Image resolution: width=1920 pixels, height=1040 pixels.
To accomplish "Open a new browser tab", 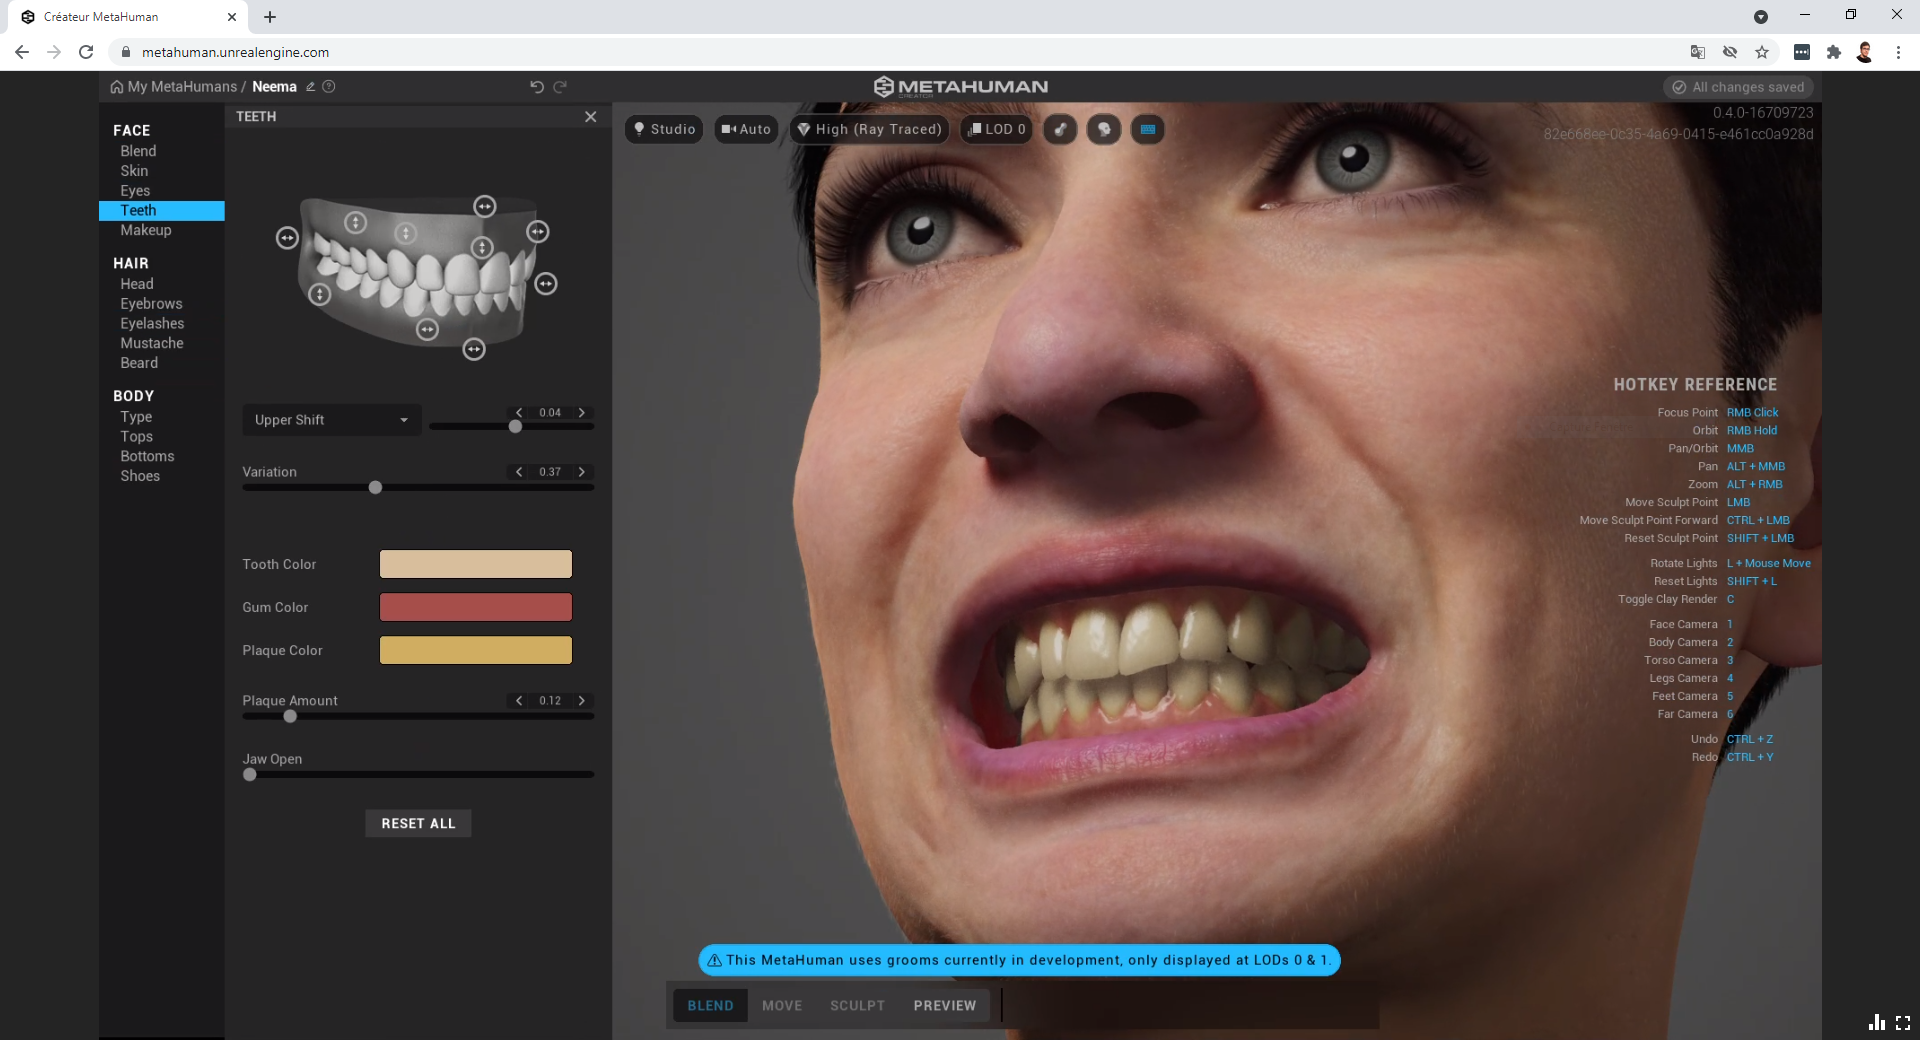I will point(270,17).
